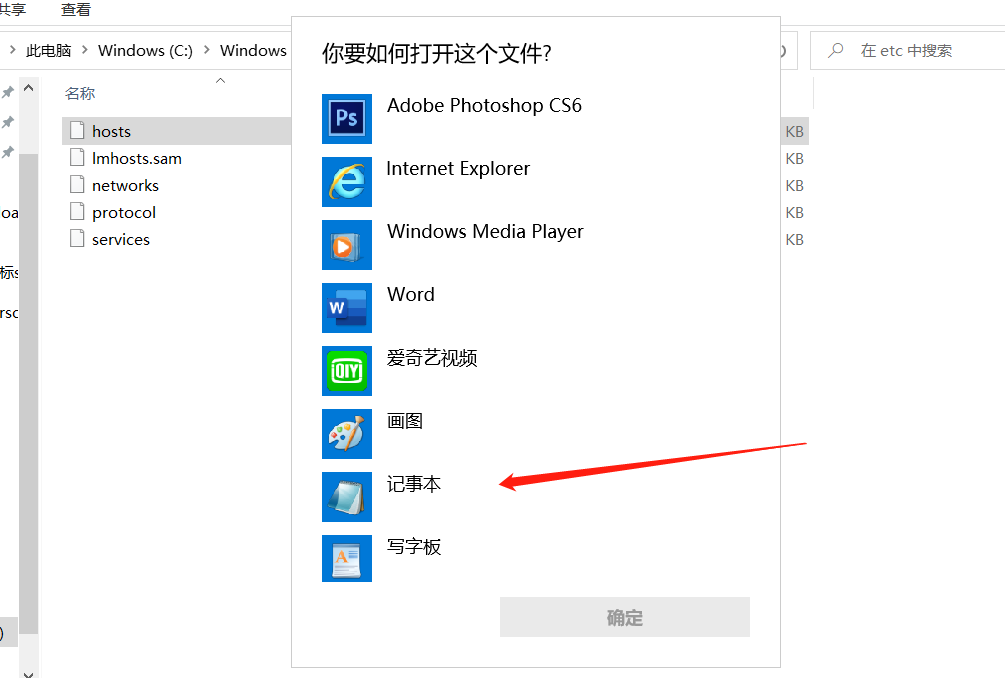The height and width of the screenshot is (678, 1005).
Task: Select the 画图 label
Action: click(405, 420)
